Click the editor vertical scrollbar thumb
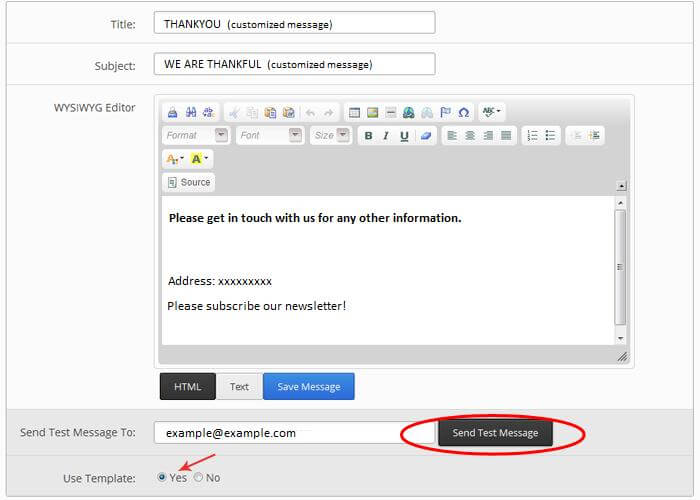Viewport: 700px width, 500px height. (x=620, y=267)
